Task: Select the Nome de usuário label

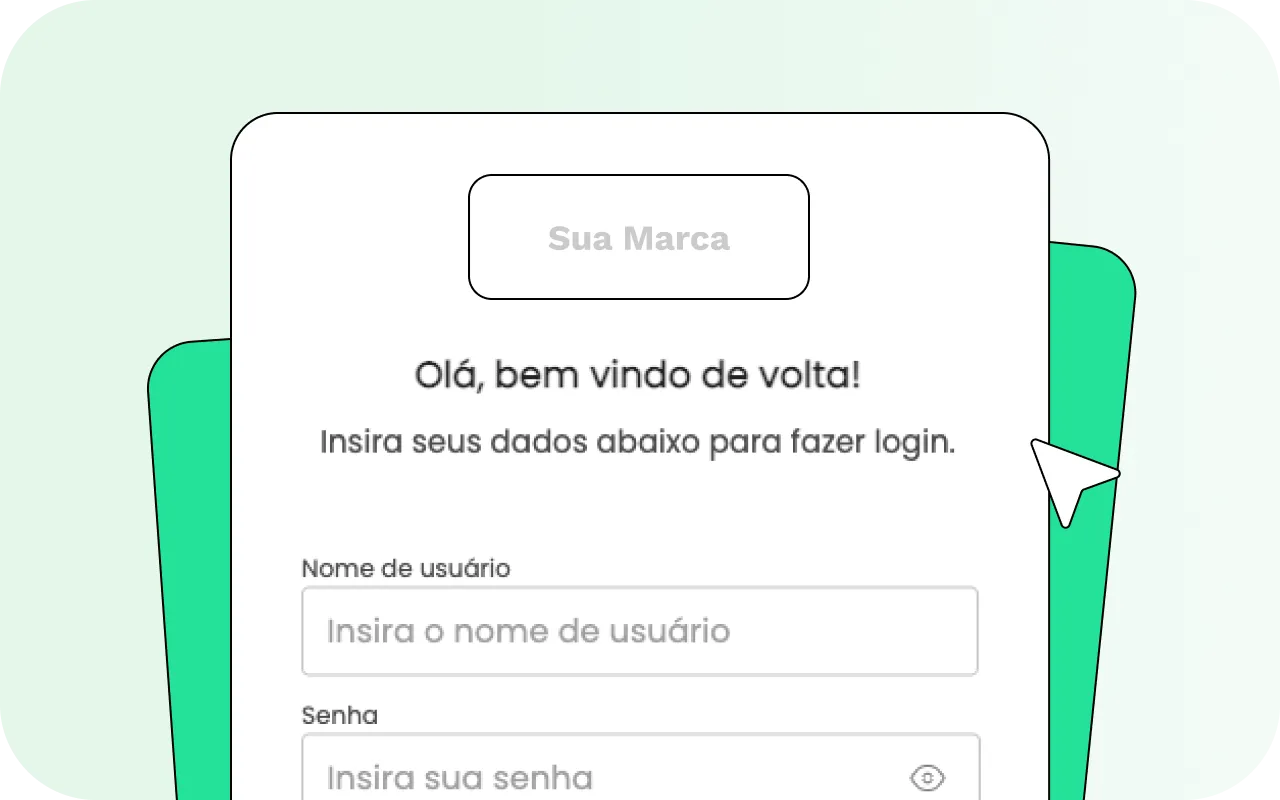Action: click(405, 568)
